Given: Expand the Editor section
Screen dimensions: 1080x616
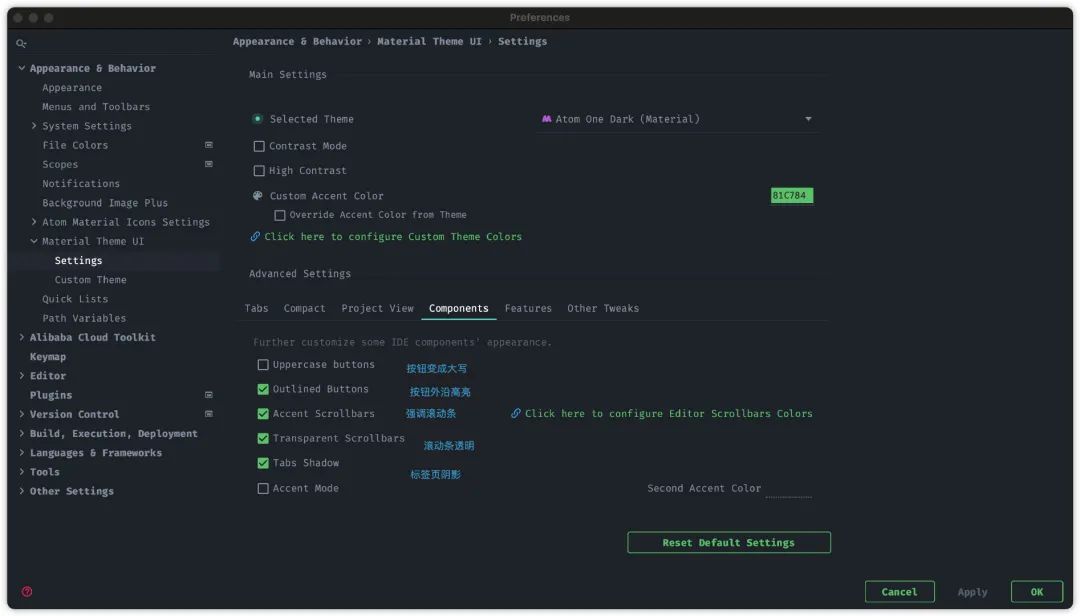Looking at the screenshot, I should (x=22, y=376).
